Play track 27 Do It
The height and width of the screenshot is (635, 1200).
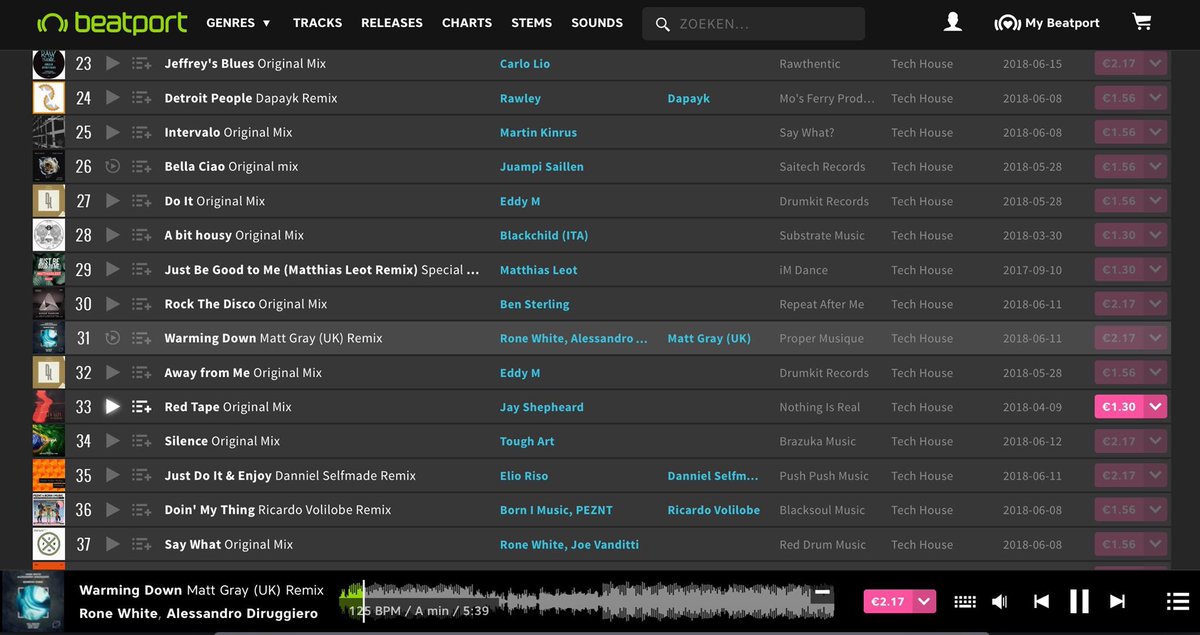[113, 201]
